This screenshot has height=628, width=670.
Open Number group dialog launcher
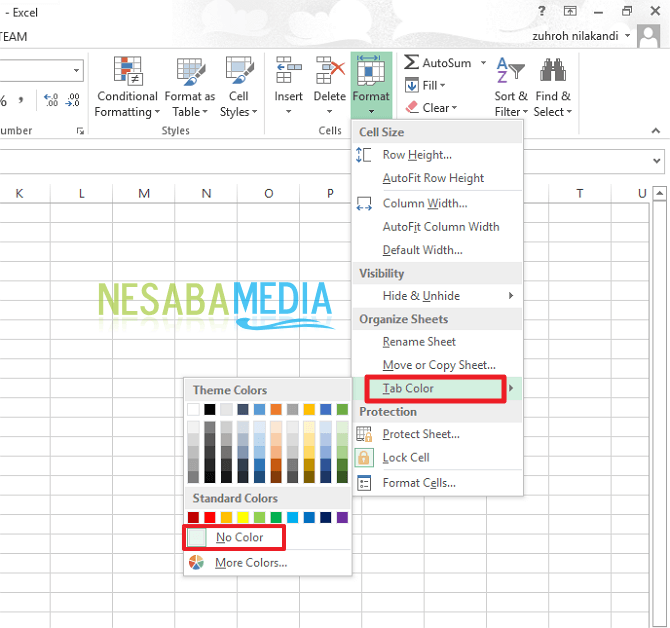pyautogui.click(x=80, y=131)
